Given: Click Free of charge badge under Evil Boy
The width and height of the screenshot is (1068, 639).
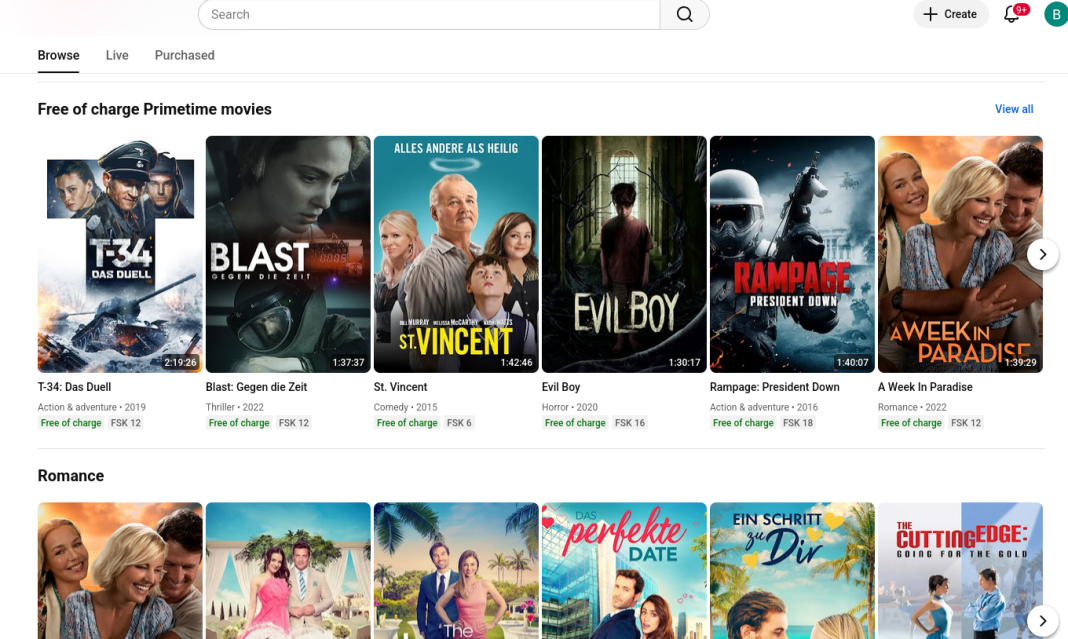Looking at the screenshot, I should (x=575, y=423).
